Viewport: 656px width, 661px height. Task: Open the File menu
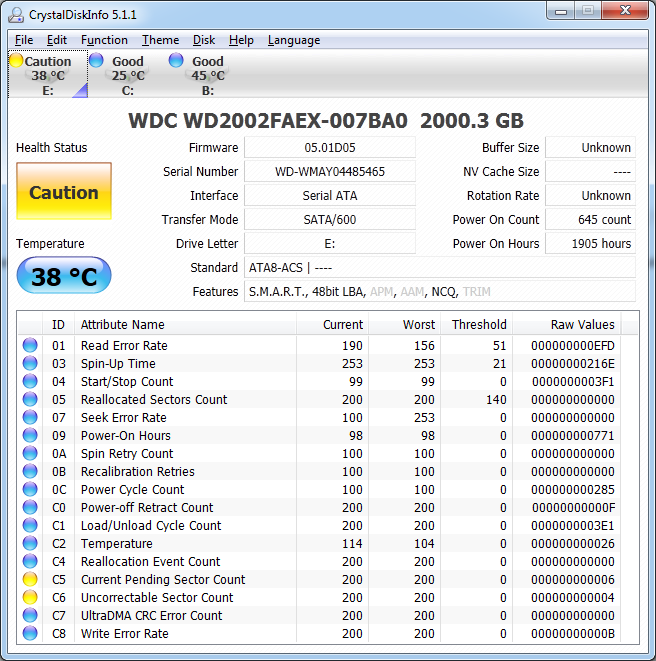pyautogui.click(x=24, y=40)
